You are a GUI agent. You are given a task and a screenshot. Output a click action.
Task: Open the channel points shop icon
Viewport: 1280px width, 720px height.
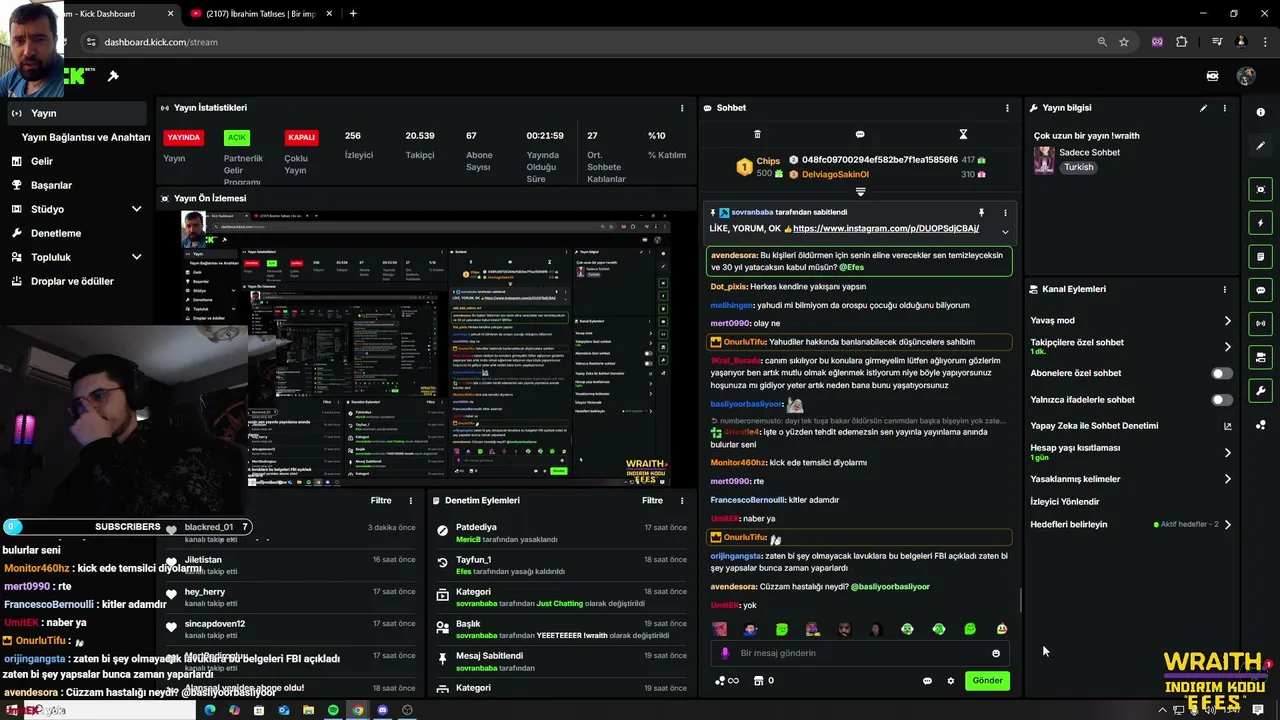click(x=758, y=681)
